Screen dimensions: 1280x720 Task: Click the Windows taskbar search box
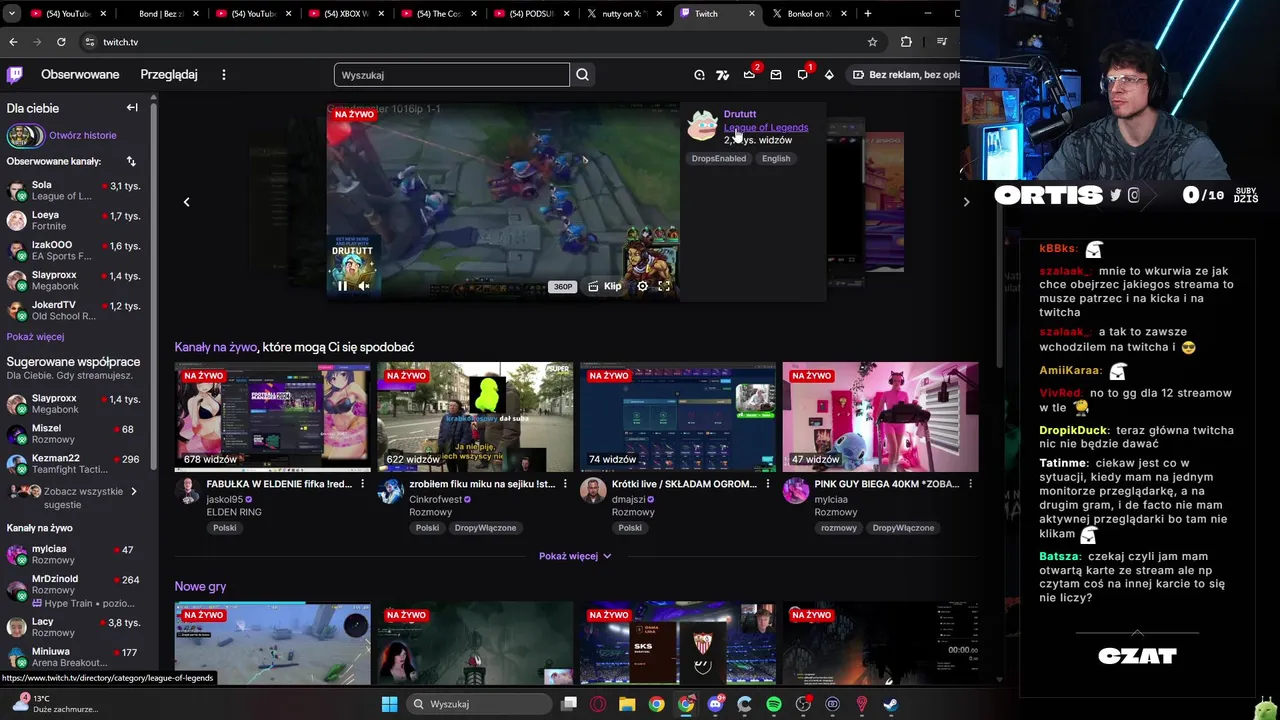480,704
